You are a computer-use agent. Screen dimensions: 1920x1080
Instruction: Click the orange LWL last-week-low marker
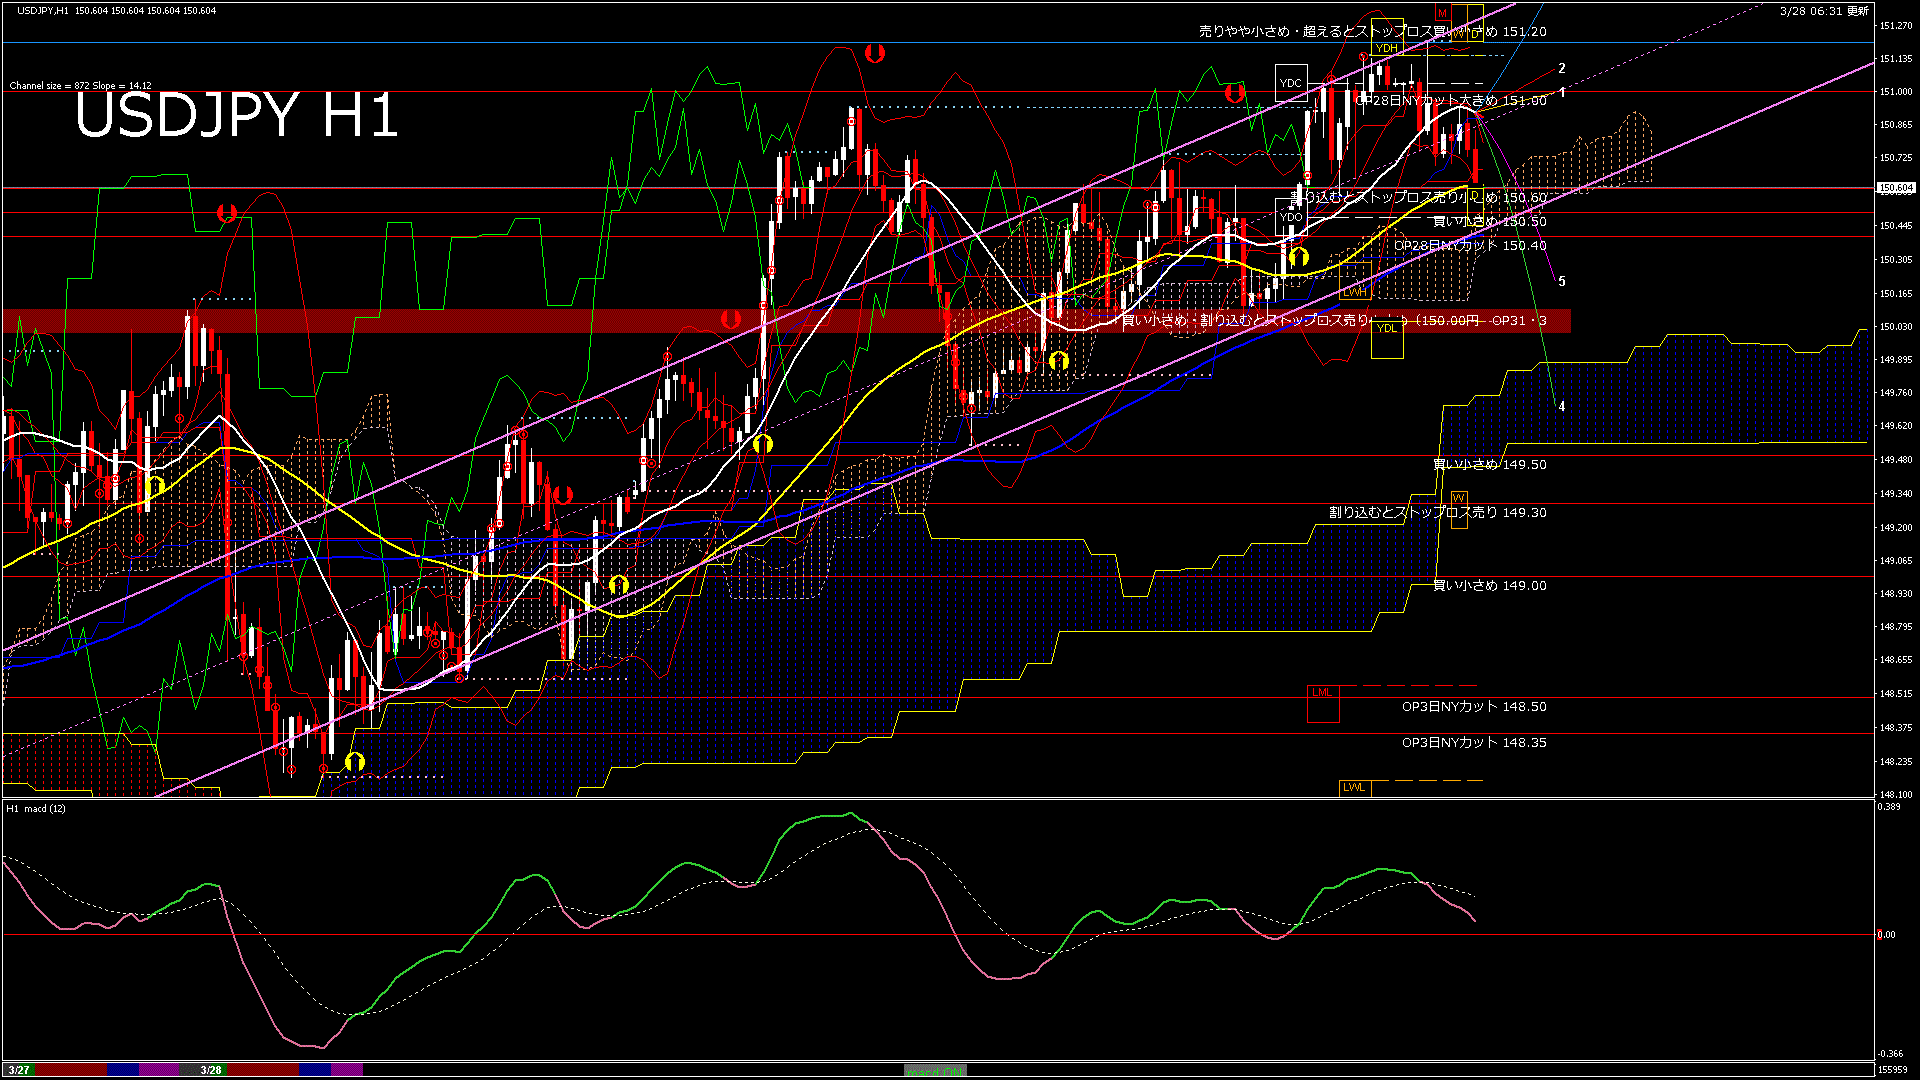(x=1354, y=787)
